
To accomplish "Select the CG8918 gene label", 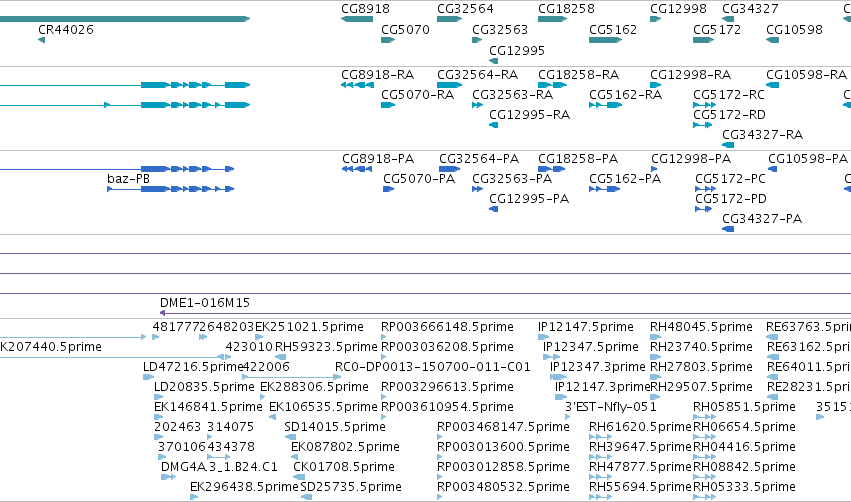I will click(x=365, y=9).
